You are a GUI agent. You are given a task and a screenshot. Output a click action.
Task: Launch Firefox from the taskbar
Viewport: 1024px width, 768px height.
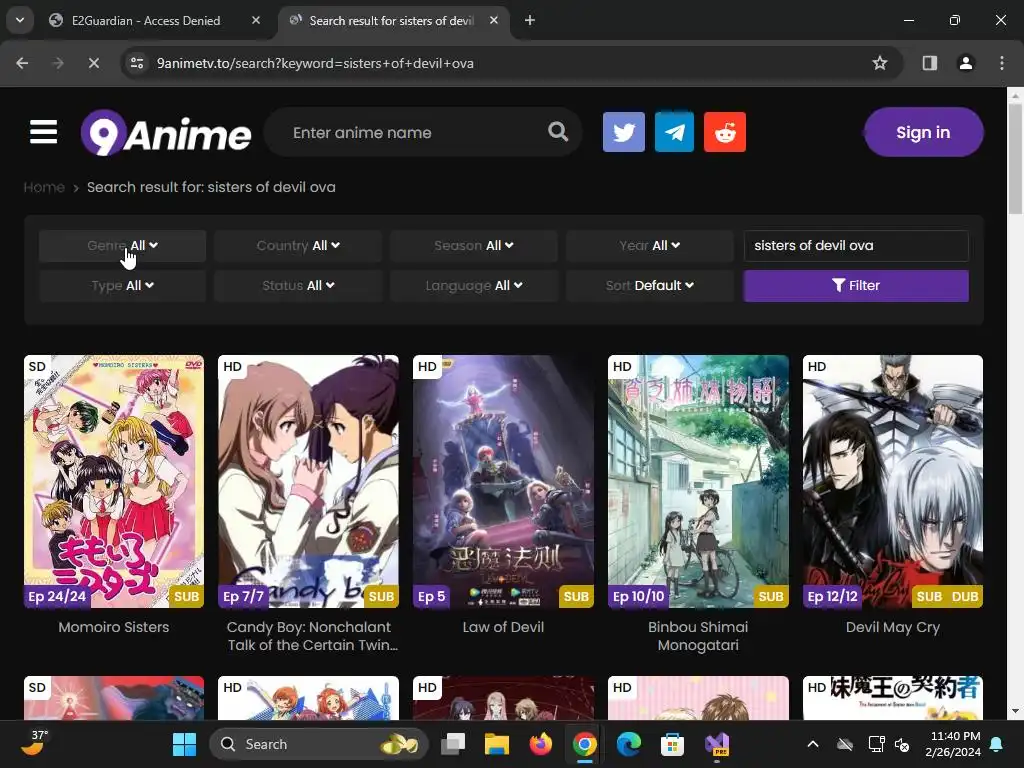tap(541, 744)
